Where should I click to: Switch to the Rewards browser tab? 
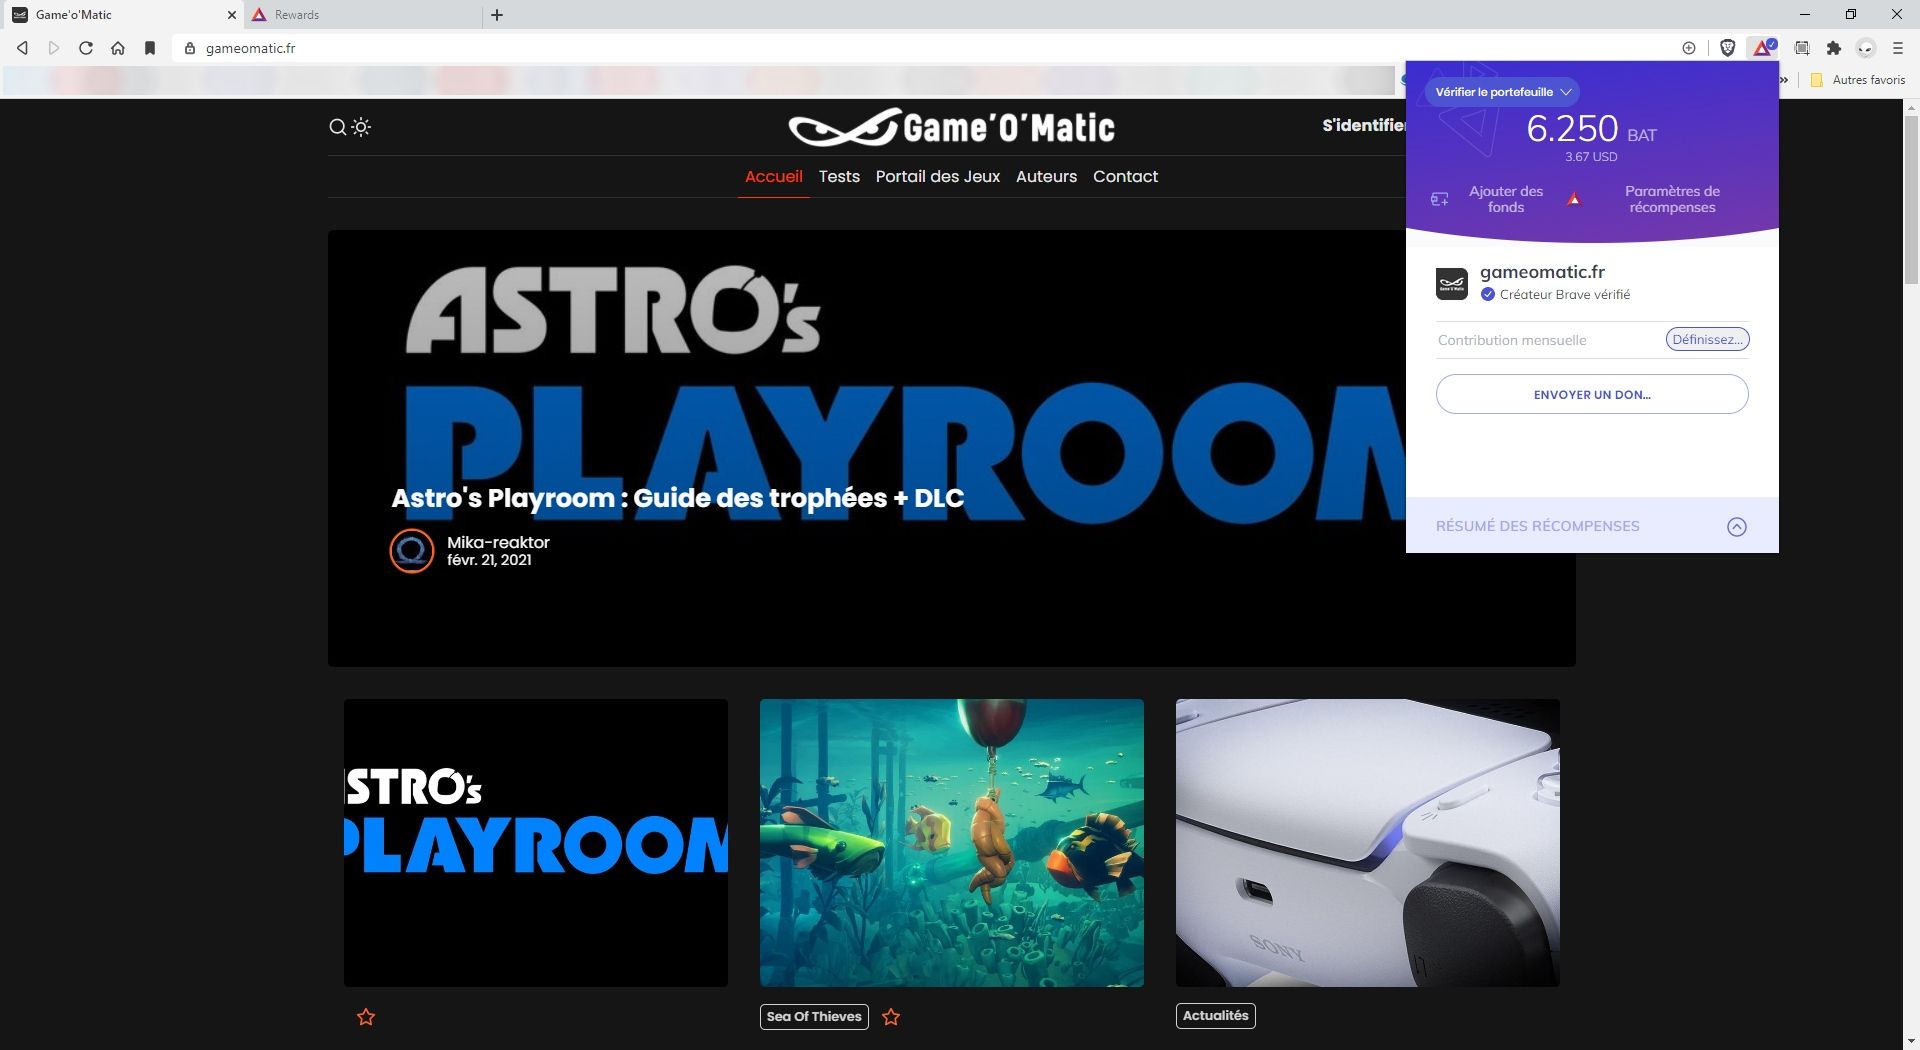[x=364, y=15]
